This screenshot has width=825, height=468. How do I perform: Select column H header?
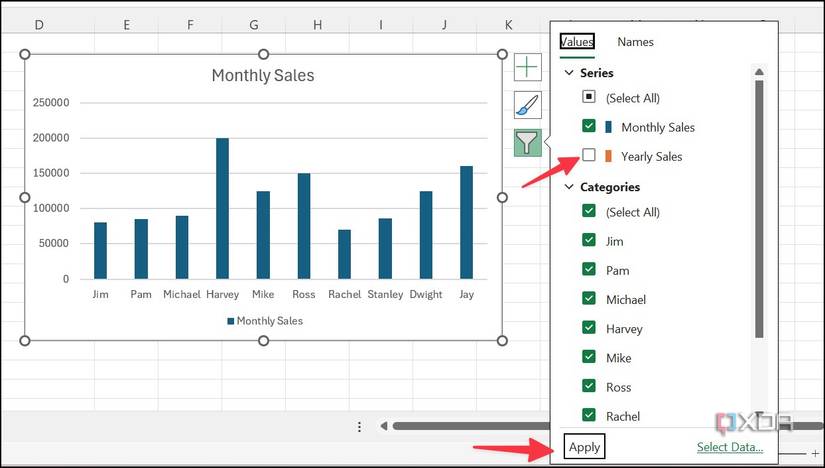coord(317,25)
